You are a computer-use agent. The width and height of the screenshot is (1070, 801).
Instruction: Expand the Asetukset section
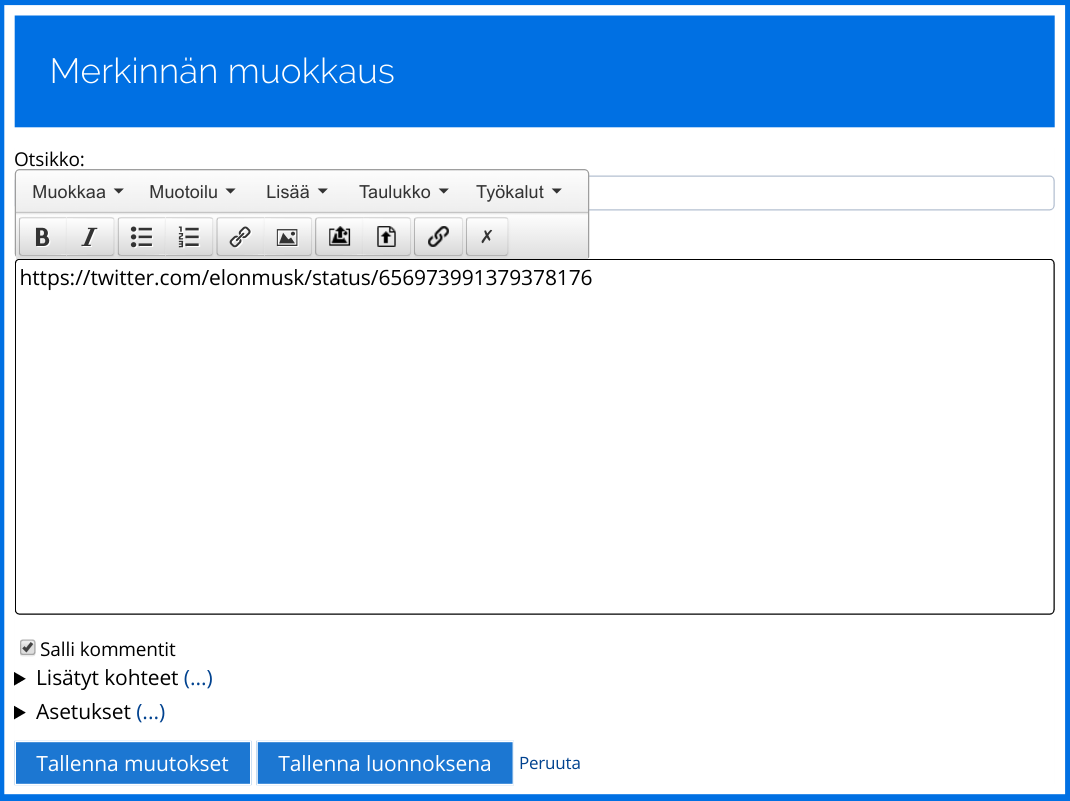(22, 712)
